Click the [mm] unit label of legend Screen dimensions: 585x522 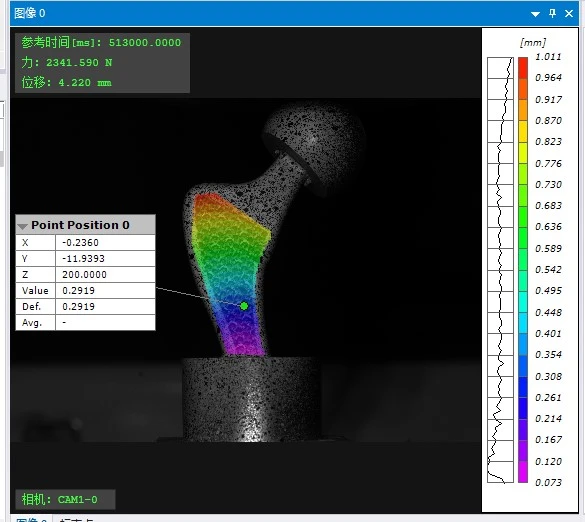click(533, 43)
